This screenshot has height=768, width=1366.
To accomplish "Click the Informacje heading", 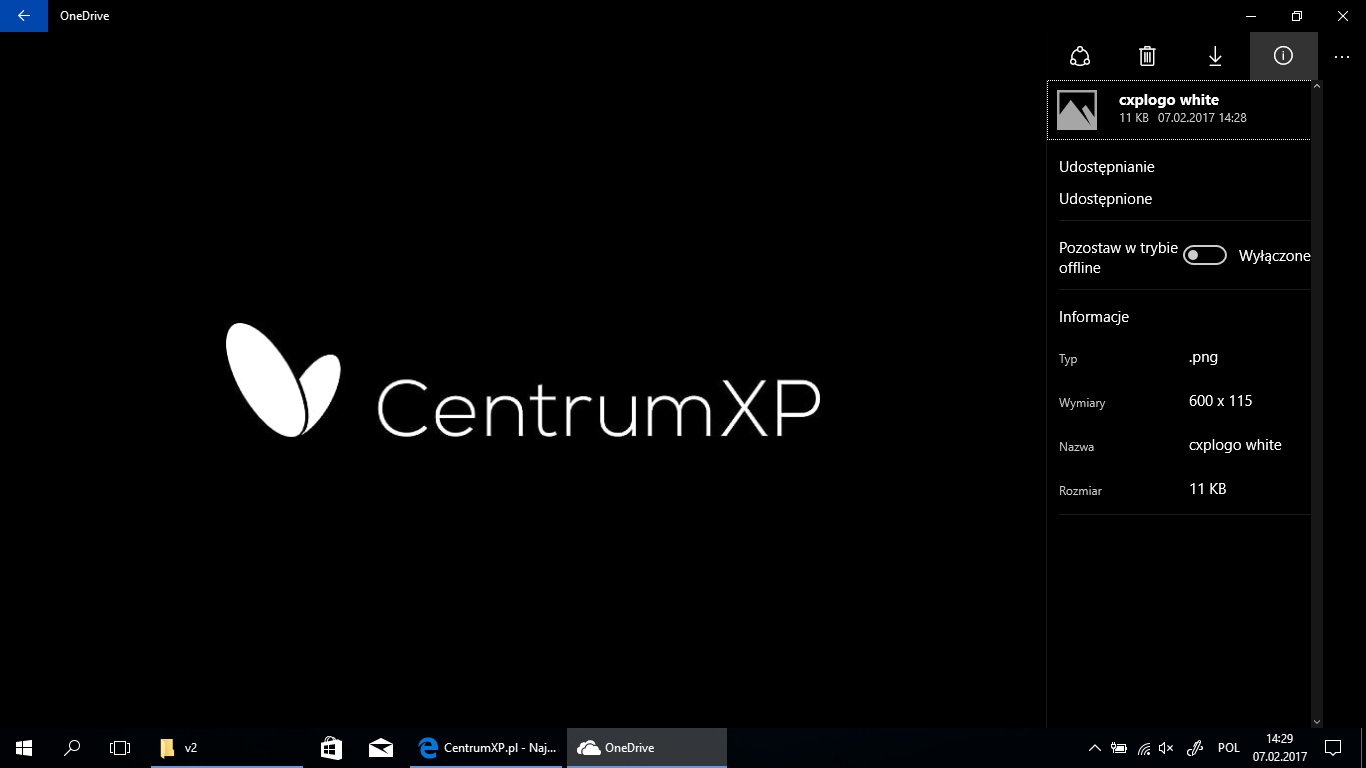I will click(1094, 317).
